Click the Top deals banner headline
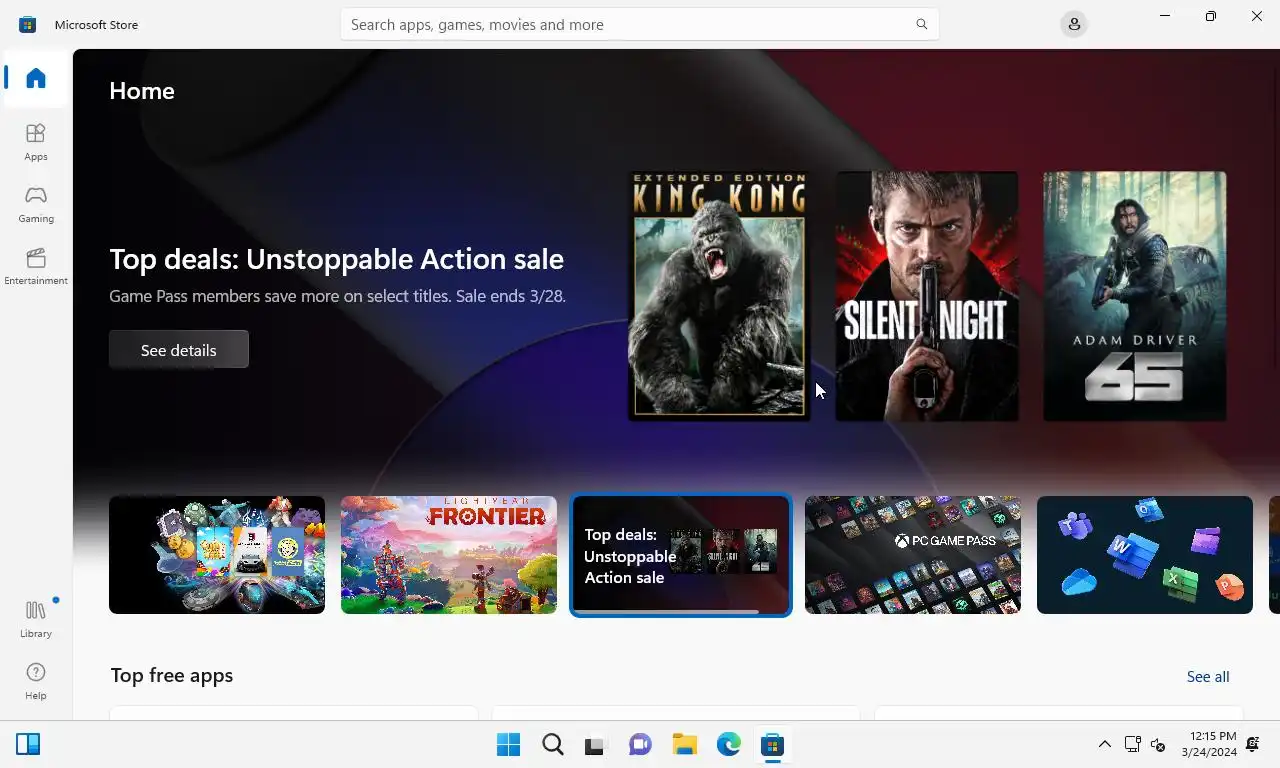Image resolution: width=1280 pixels, height=768 pixels. coord(336,259)
